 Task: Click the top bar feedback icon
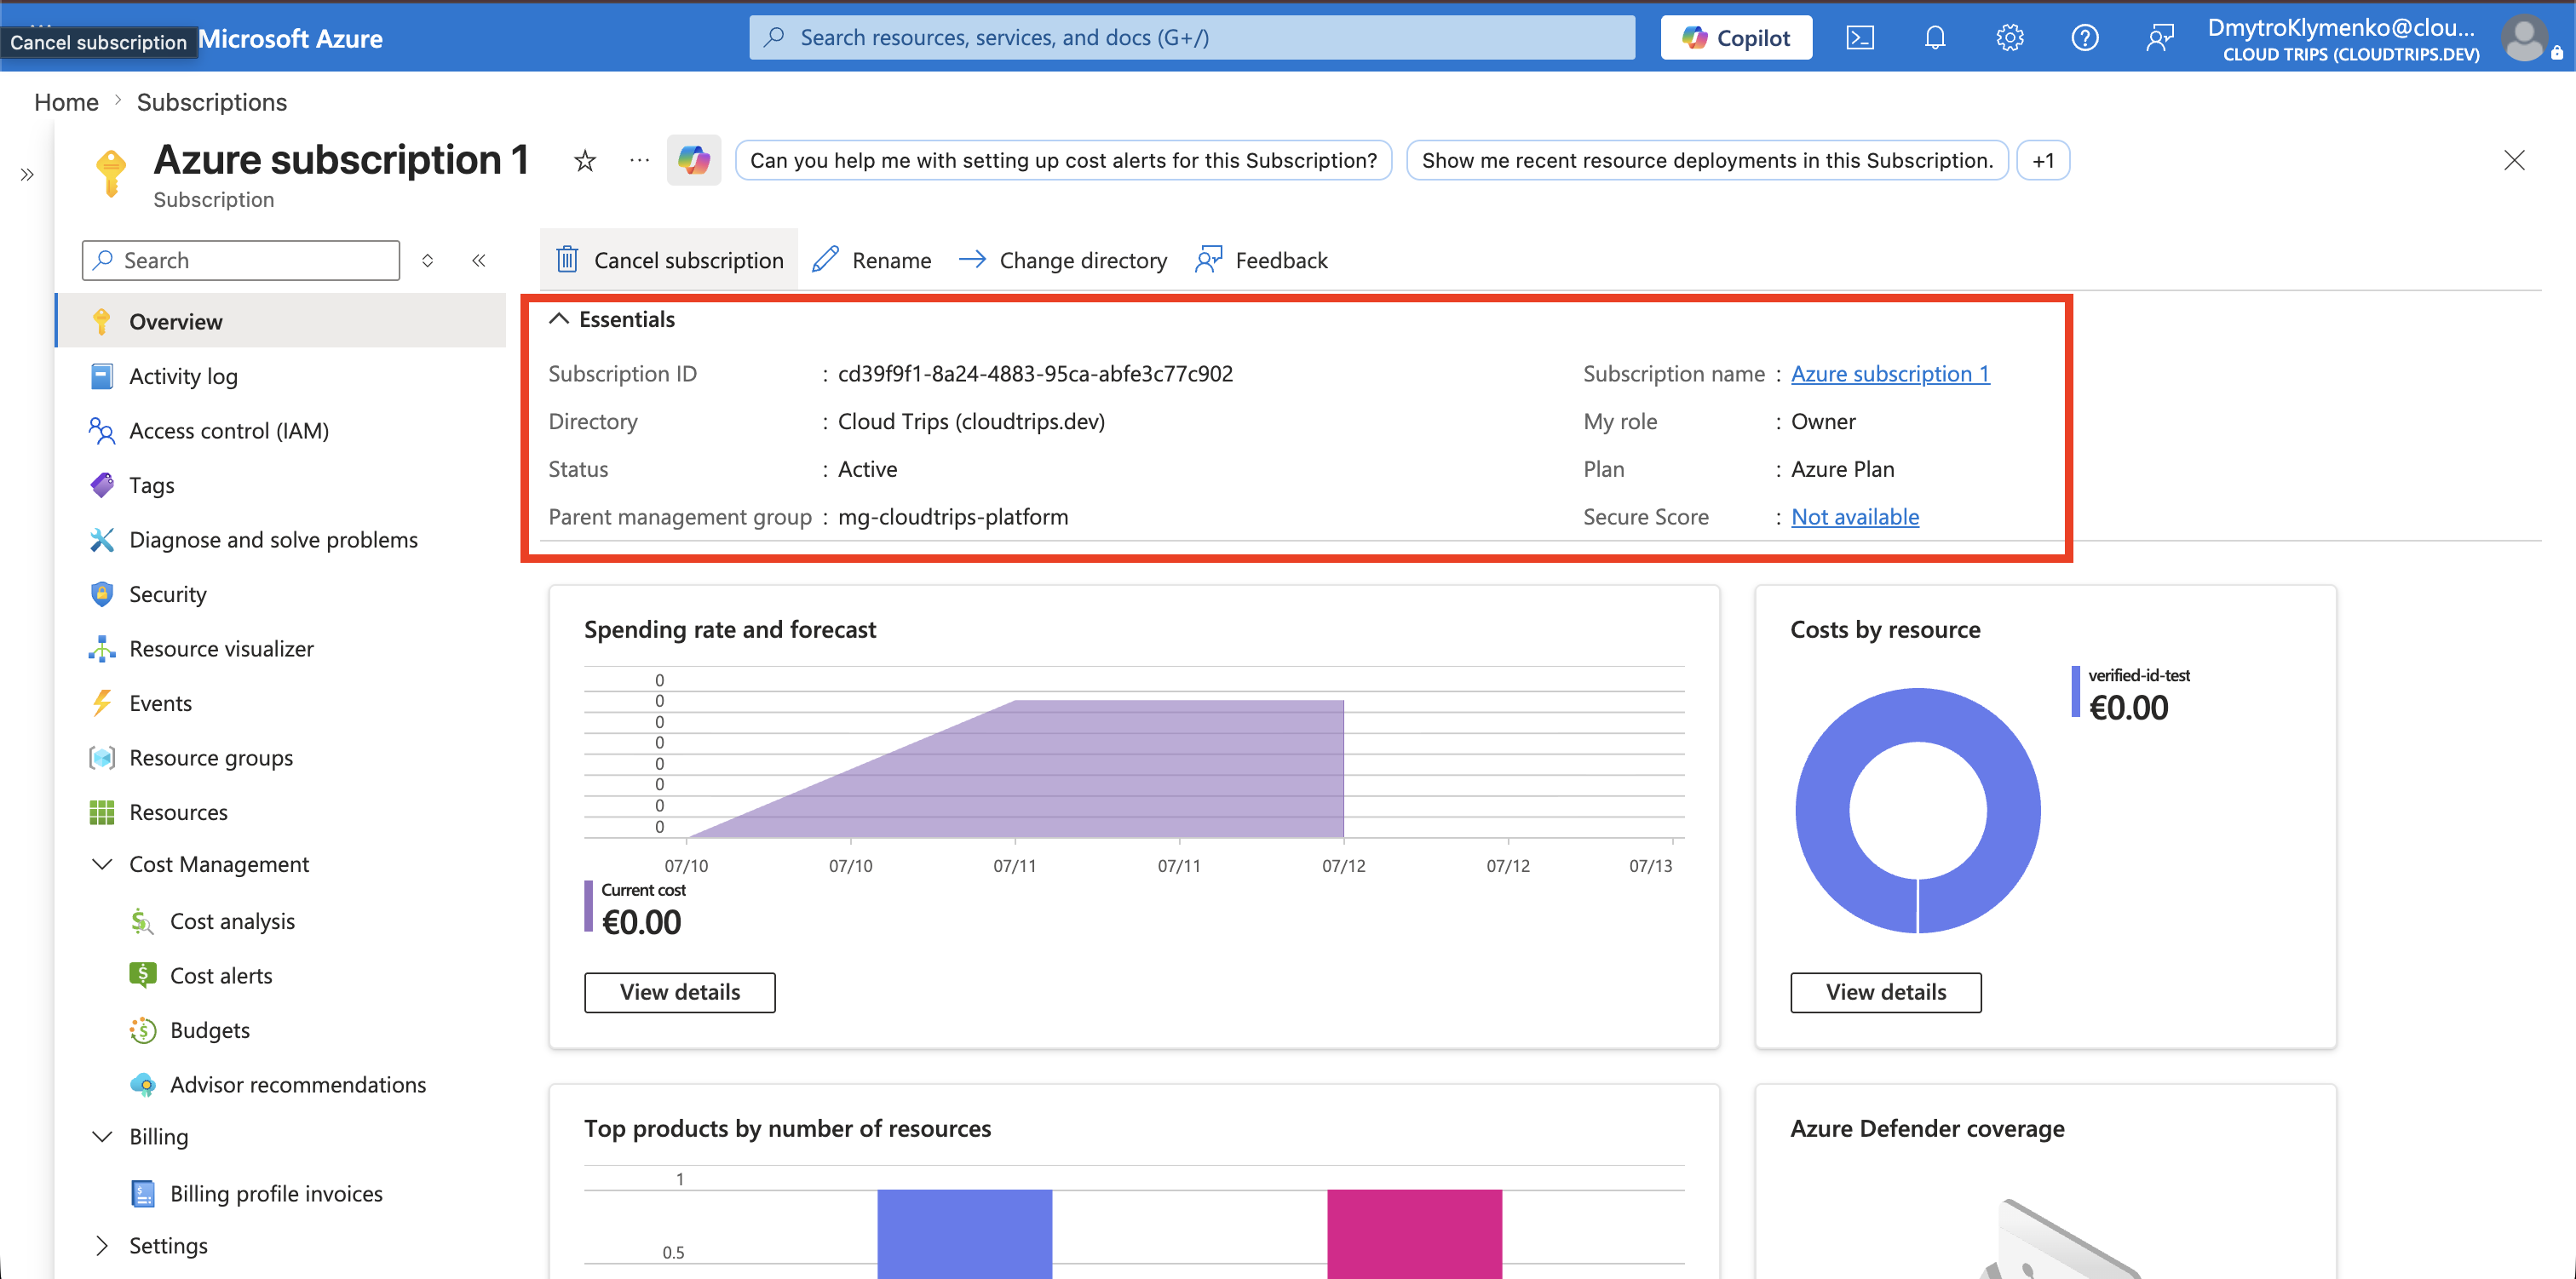click(x=2160, y=38)
